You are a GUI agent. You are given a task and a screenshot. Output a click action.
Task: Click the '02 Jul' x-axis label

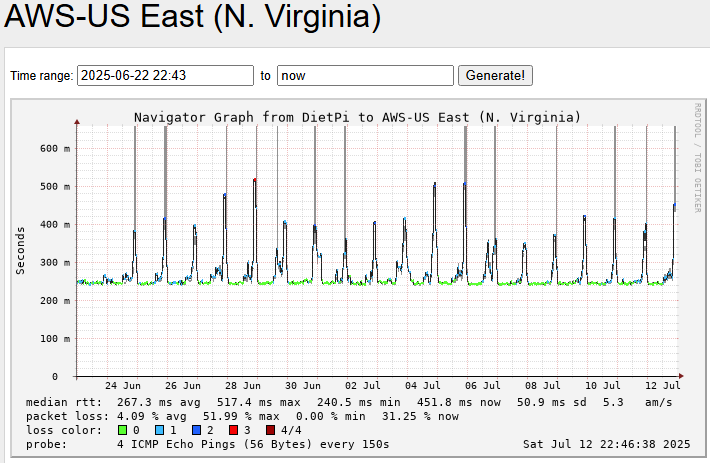point(363,386)
